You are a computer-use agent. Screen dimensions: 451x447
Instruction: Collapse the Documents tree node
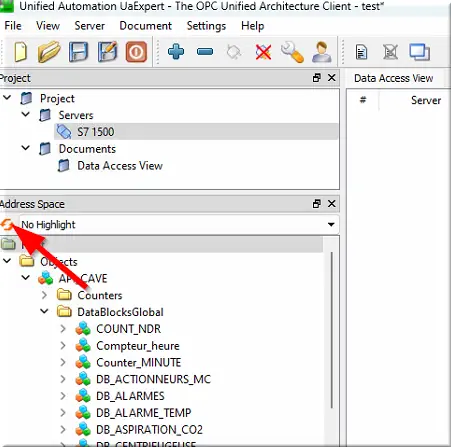[x=26, y=148]
